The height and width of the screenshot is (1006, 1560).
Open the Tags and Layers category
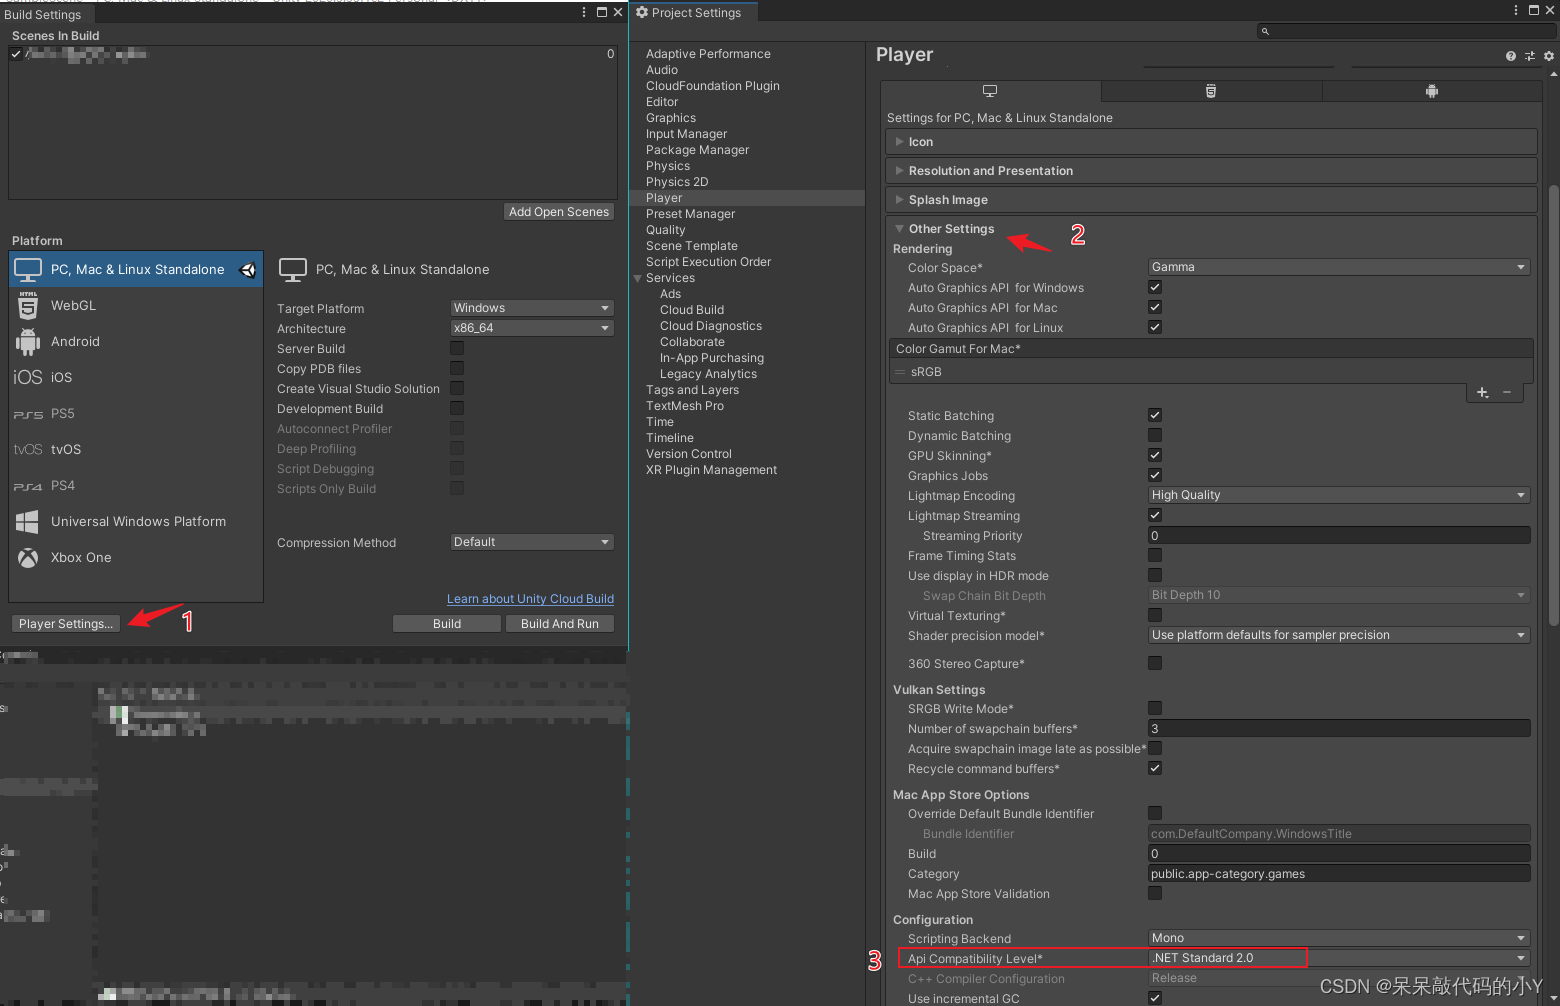tap(692, 390)
